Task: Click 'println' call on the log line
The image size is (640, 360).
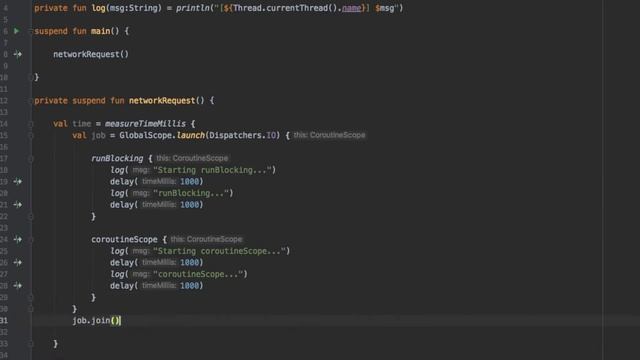Action: pos(193,8)
